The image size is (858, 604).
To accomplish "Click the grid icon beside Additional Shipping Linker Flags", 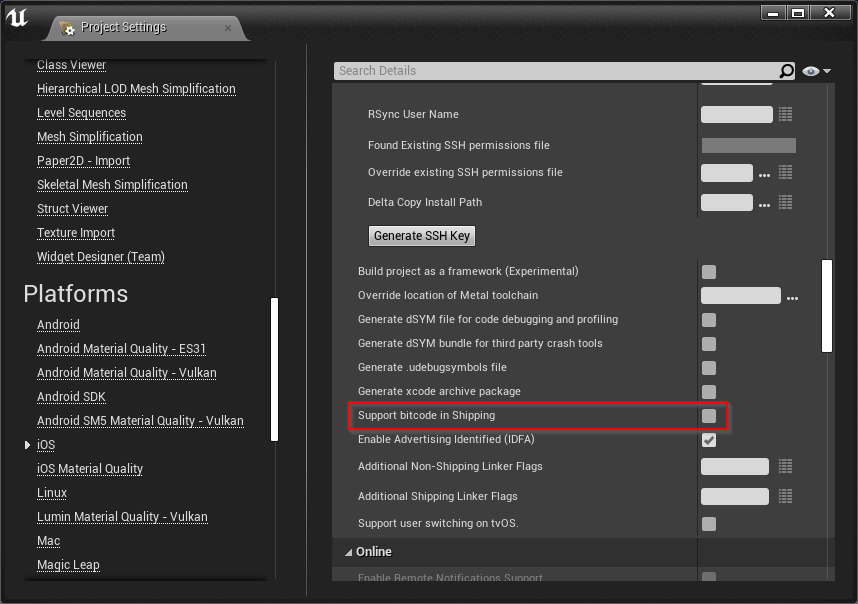I will (785, 496).
